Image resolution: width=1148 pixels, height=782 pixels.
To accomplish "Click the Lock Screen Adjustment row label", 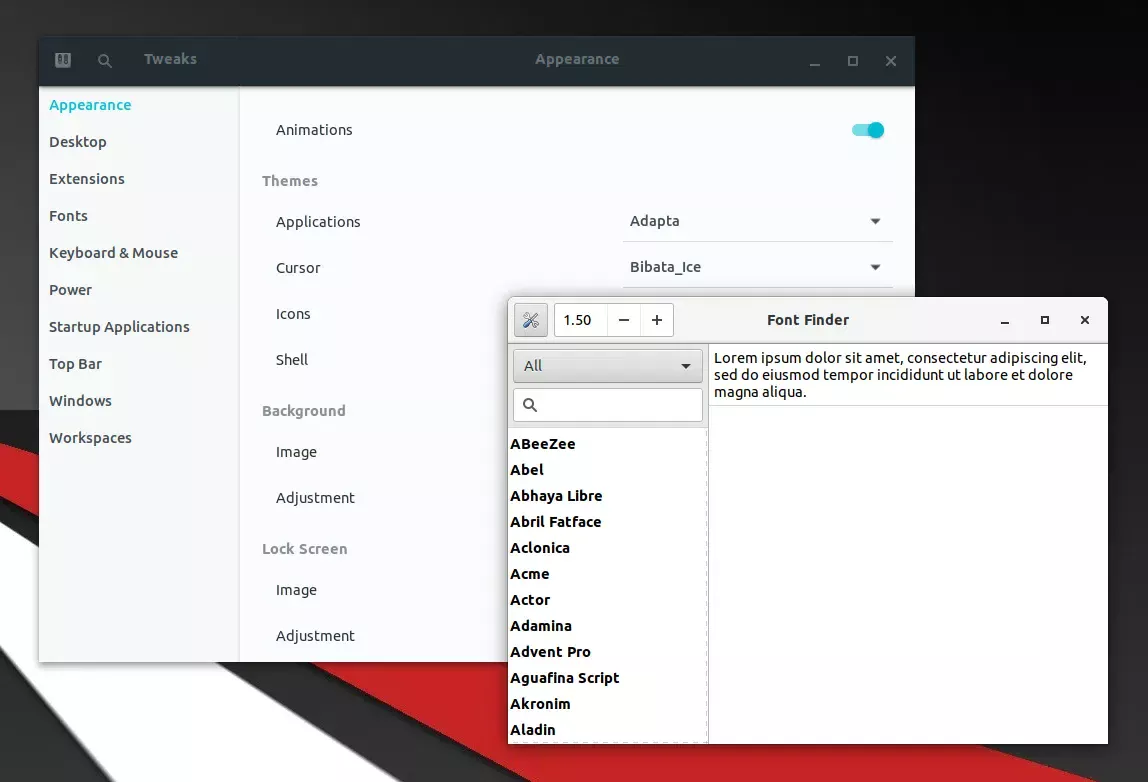I will coord(315,636).
